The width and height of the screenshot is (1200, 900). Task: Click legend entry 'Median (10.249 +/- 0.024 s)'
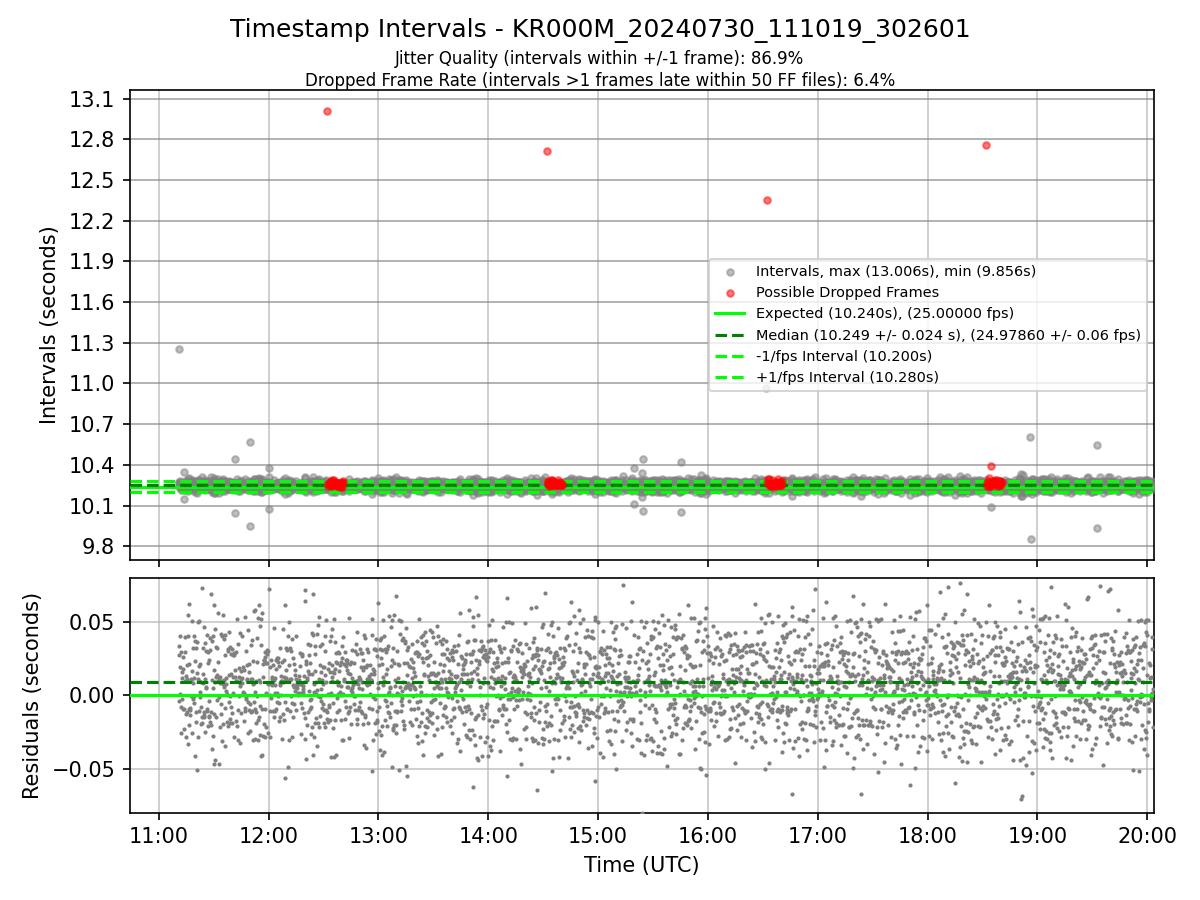point(930,335)
